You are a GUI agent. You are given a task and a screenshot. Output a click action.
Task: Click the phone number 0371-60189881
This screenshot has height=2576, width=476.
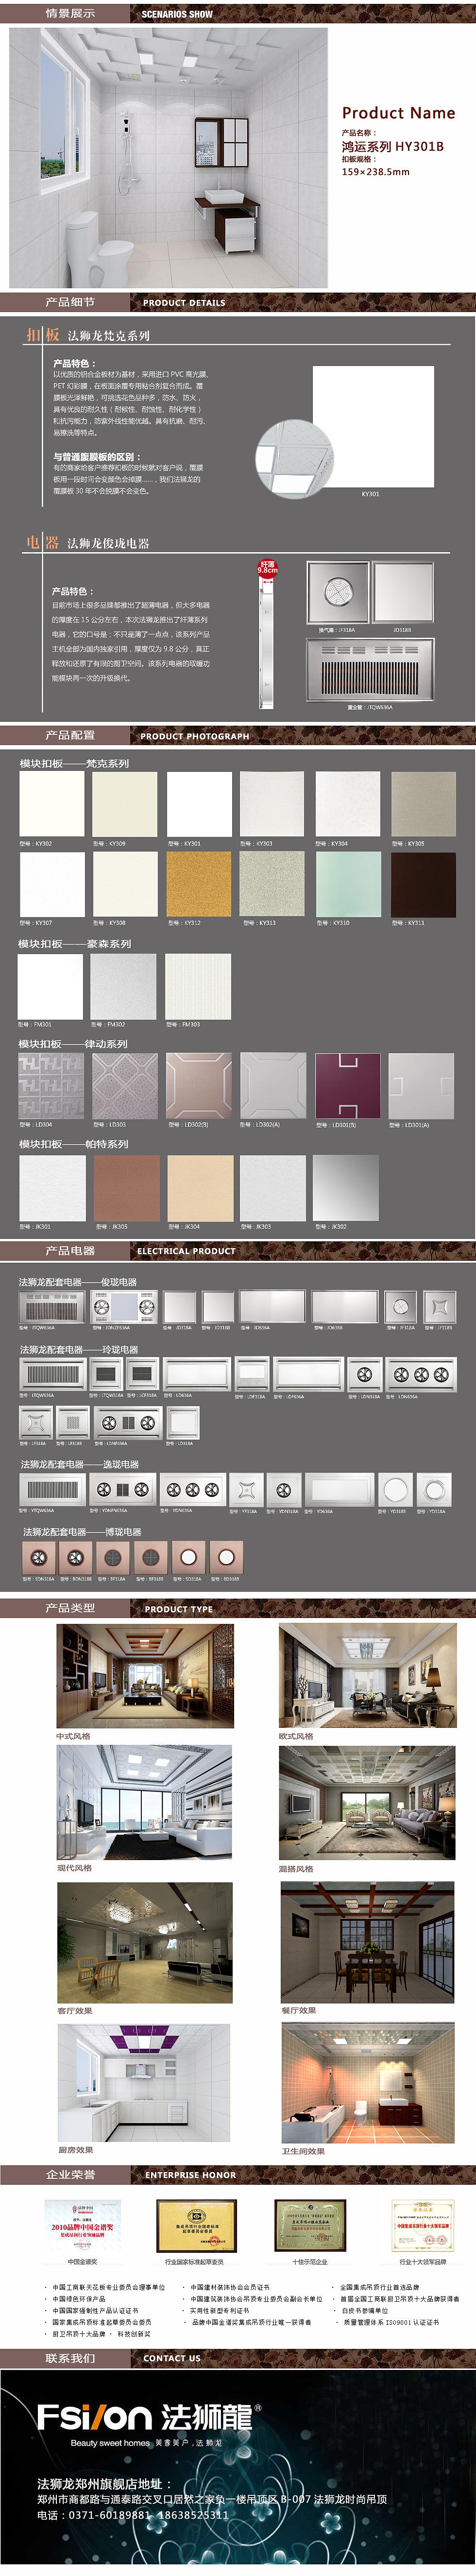[x=109, y=2515]
